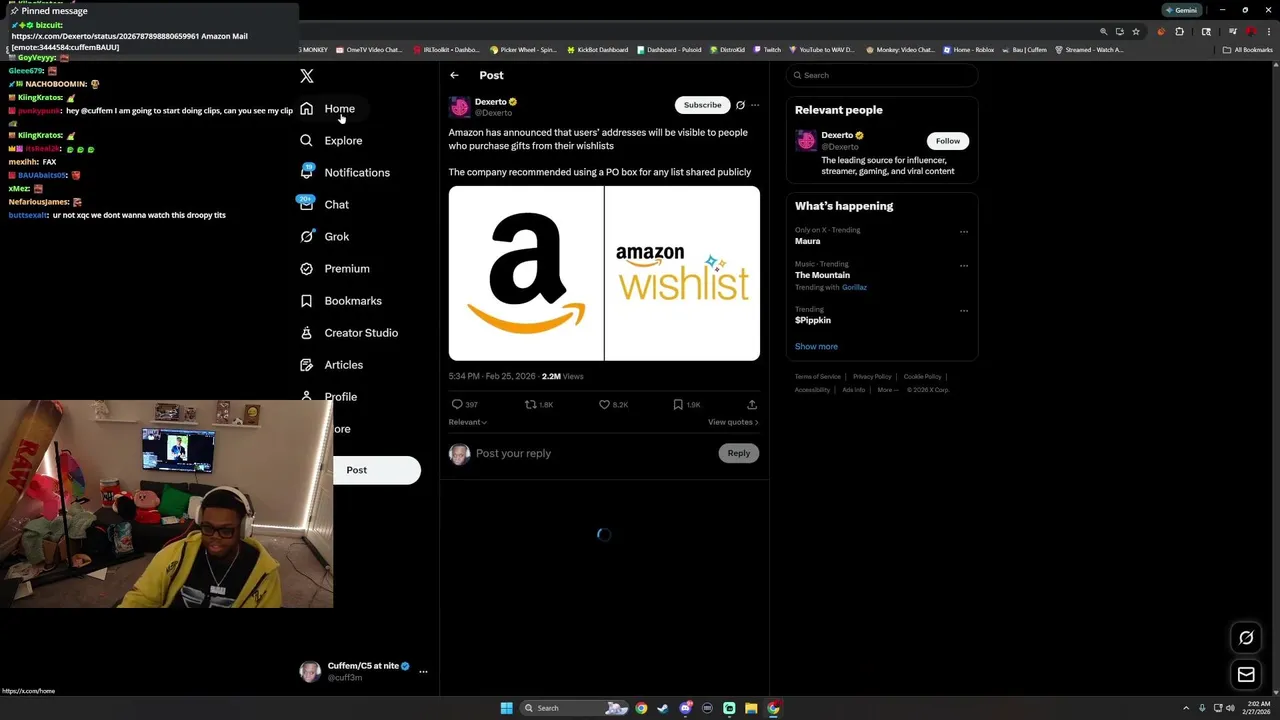The image size is (1280, 720).
Task: Open Bookmarks from the sidebar
Action: click(x=341, y=300)
